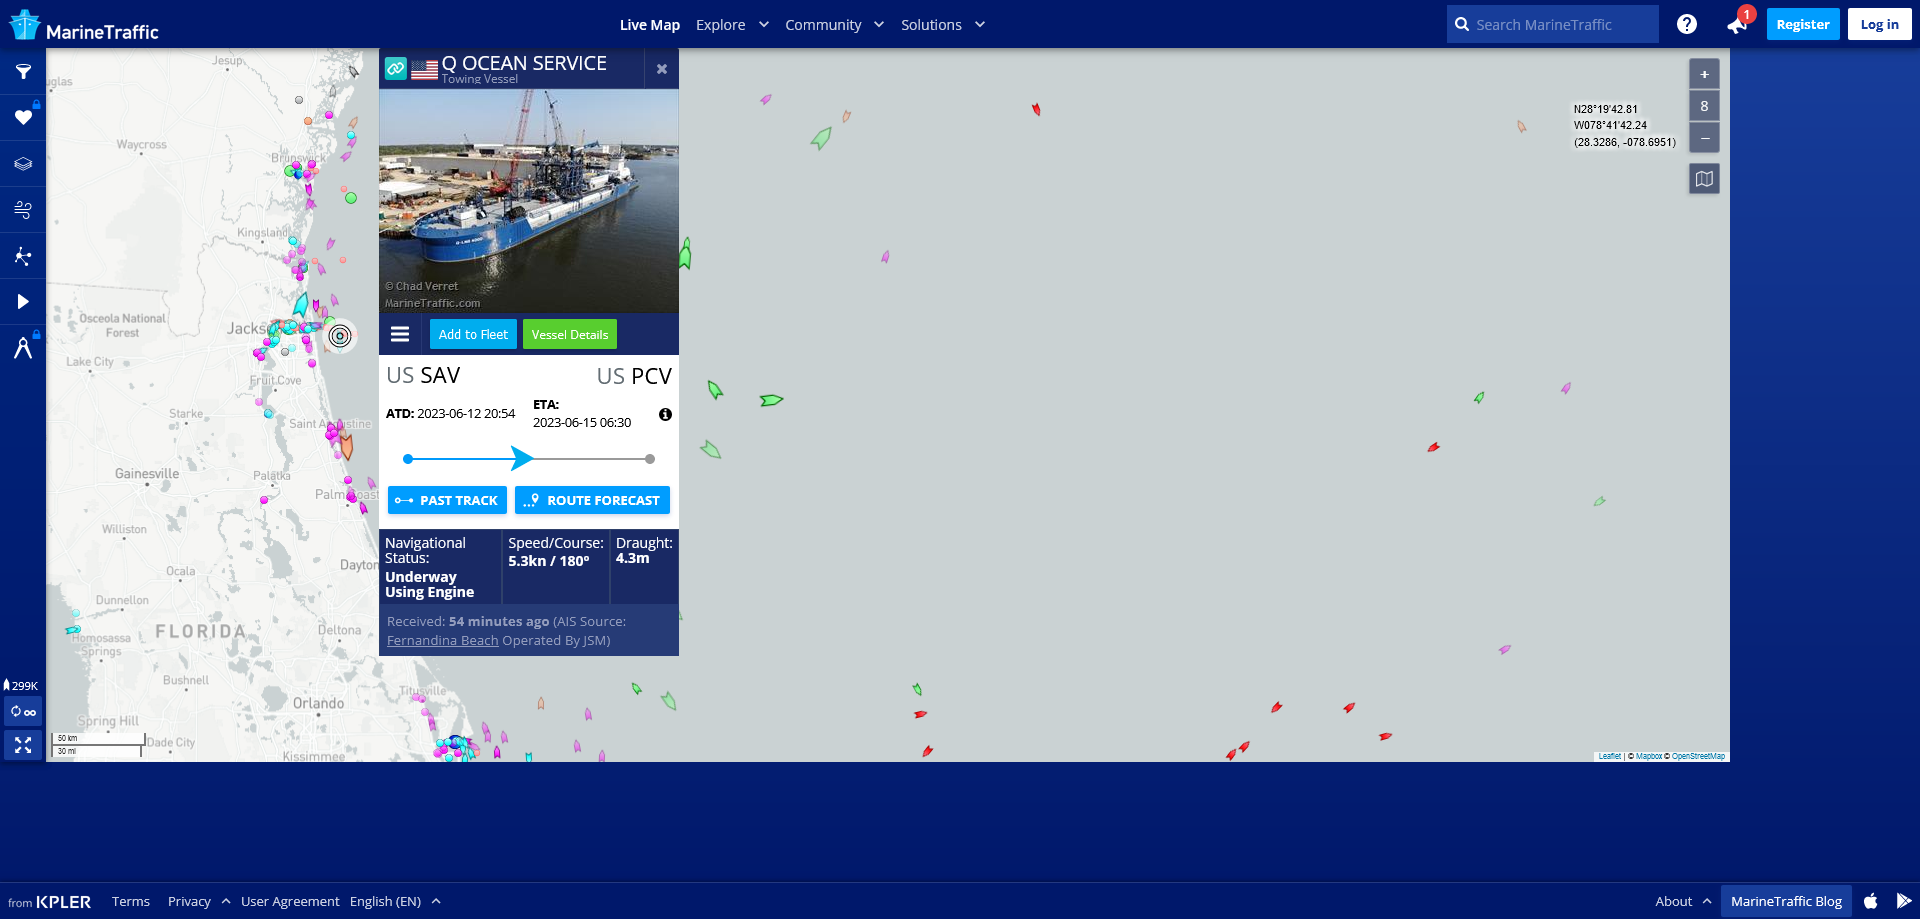This screenshot has width=1920, height=919.
Task: Open the Google Play store icon
Action: [1903, 901]
